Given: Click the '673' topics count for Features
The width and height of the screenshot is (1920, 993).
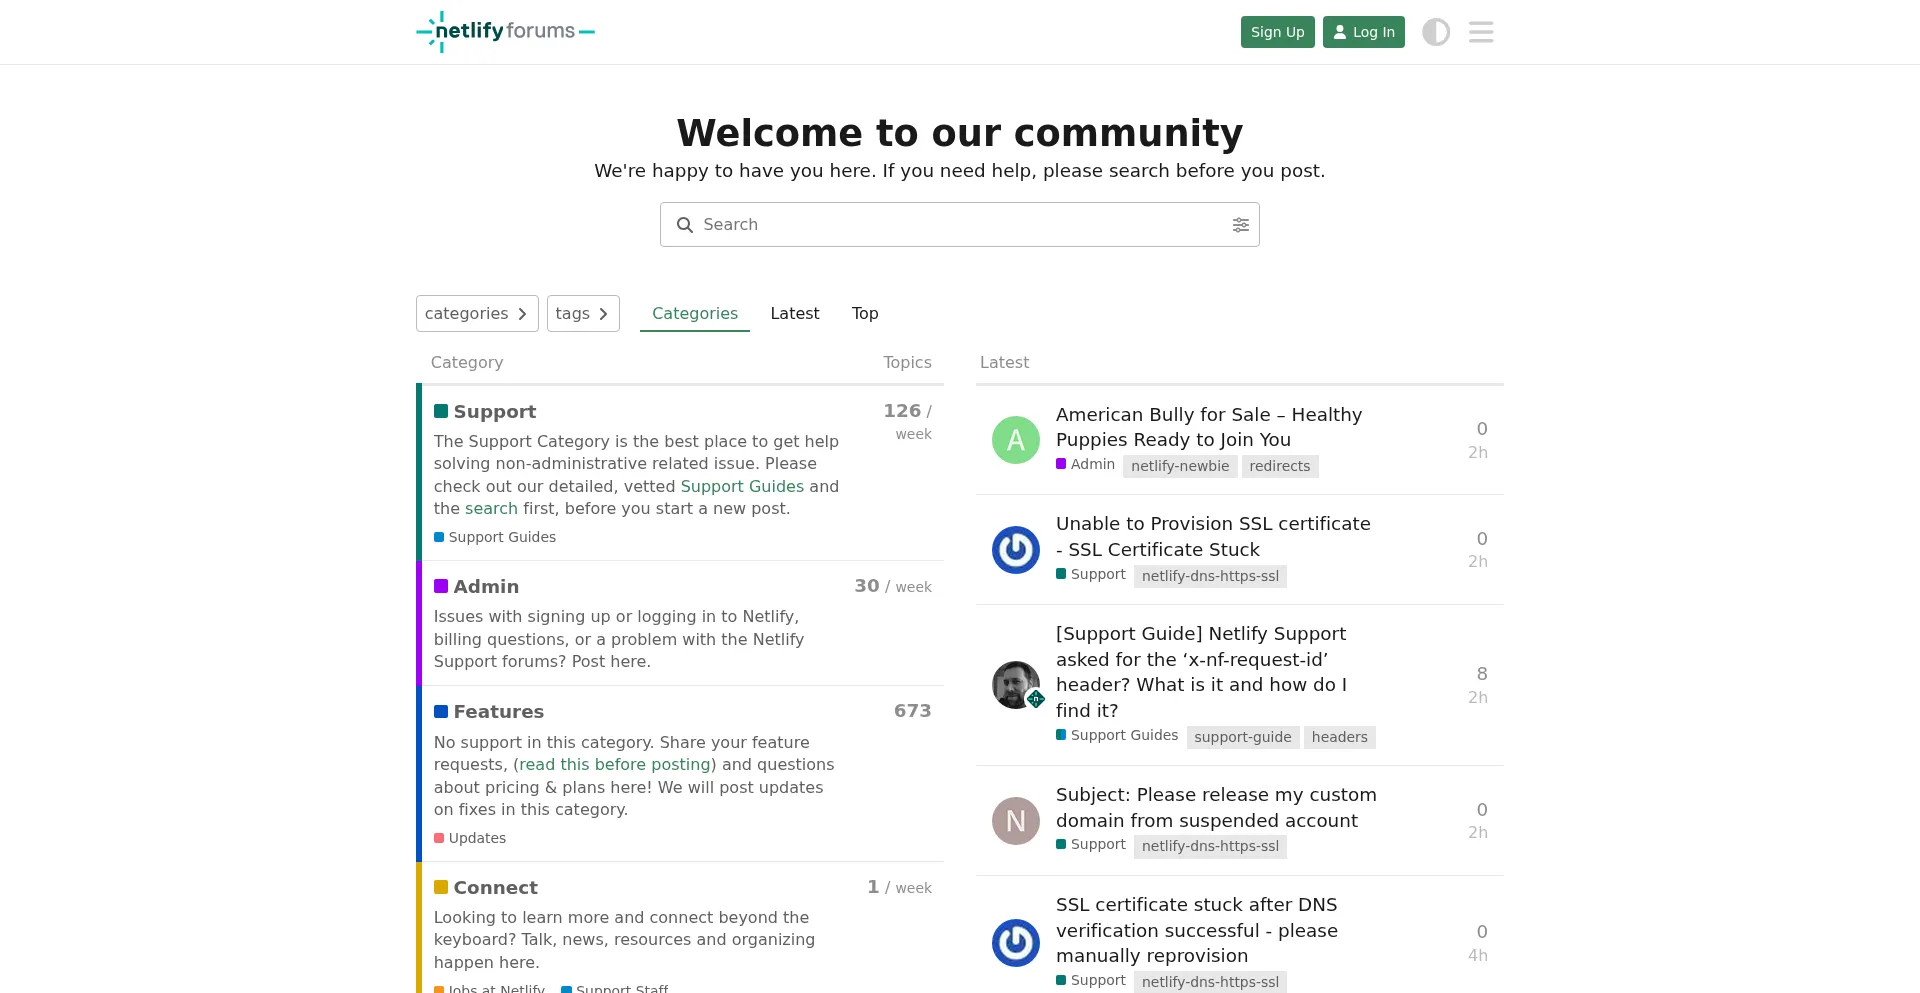Looking at the screenshot, I should pyautogui.click(x=912, y=711).
